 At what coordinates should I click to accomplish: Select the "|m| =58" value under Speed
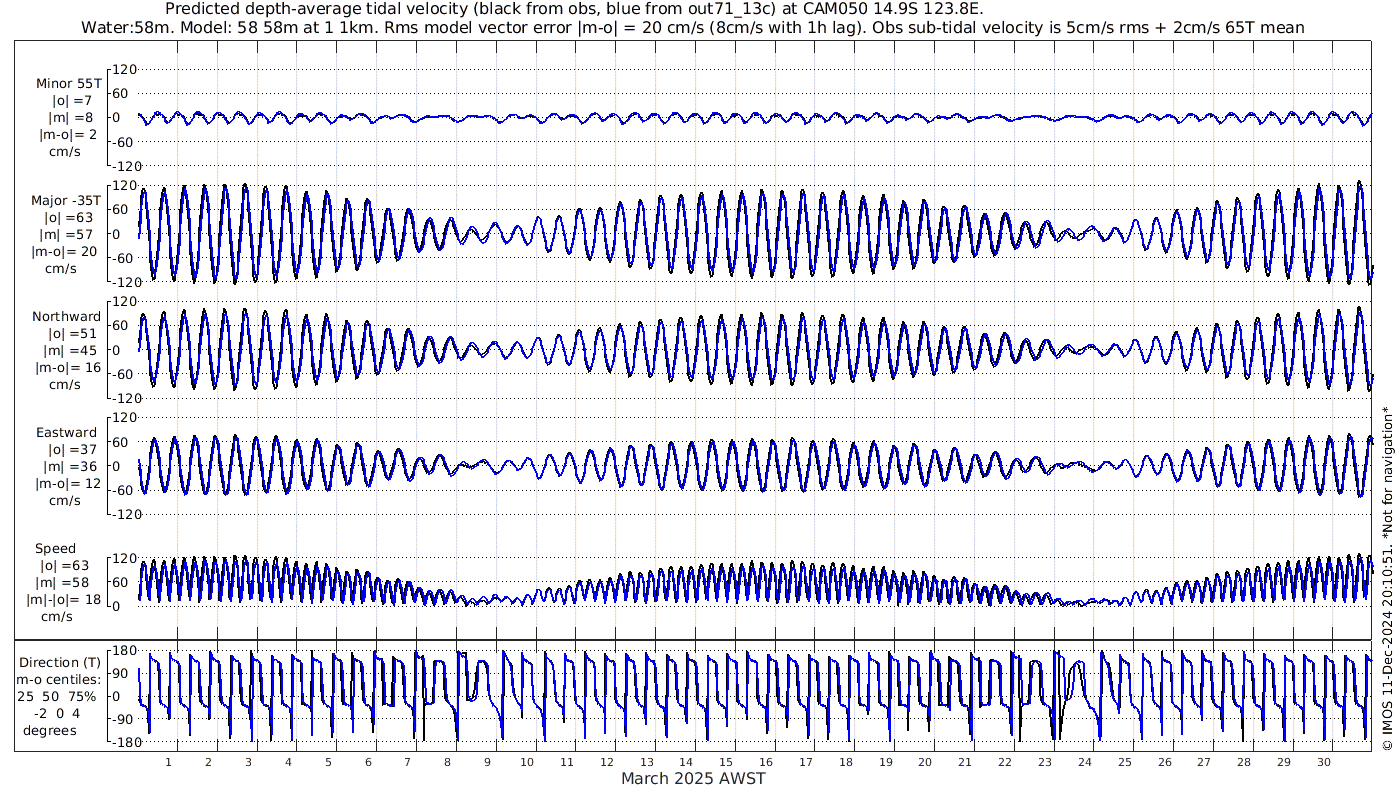pos(64,582)
